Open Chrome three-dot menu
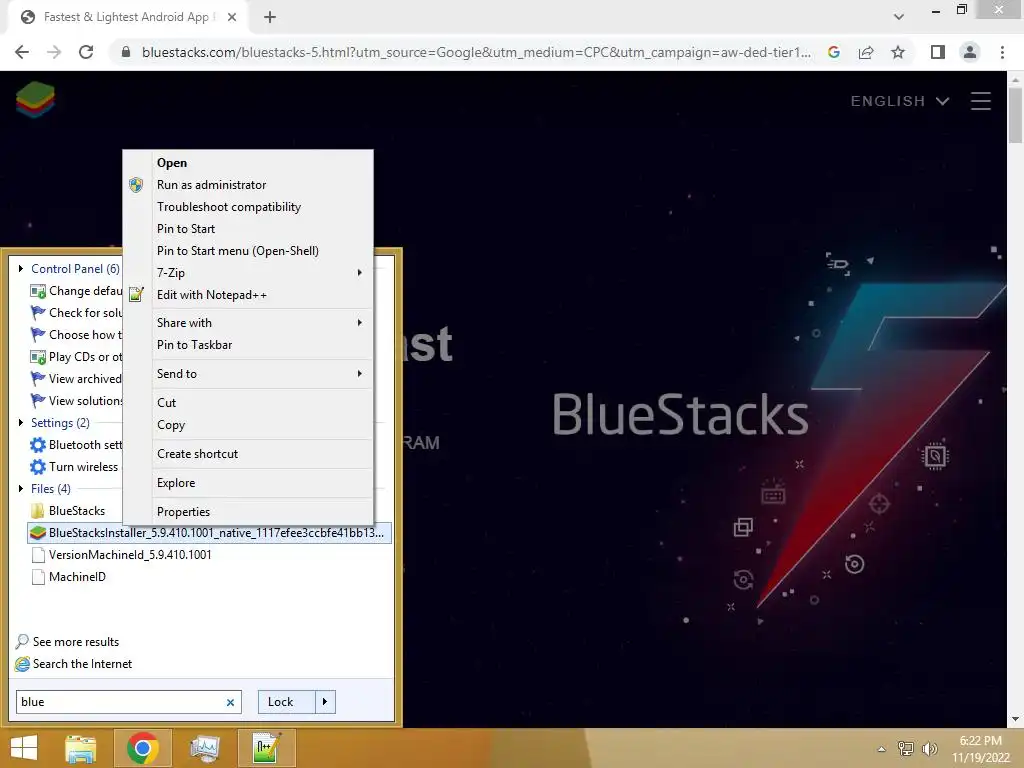 (1002, 52)
